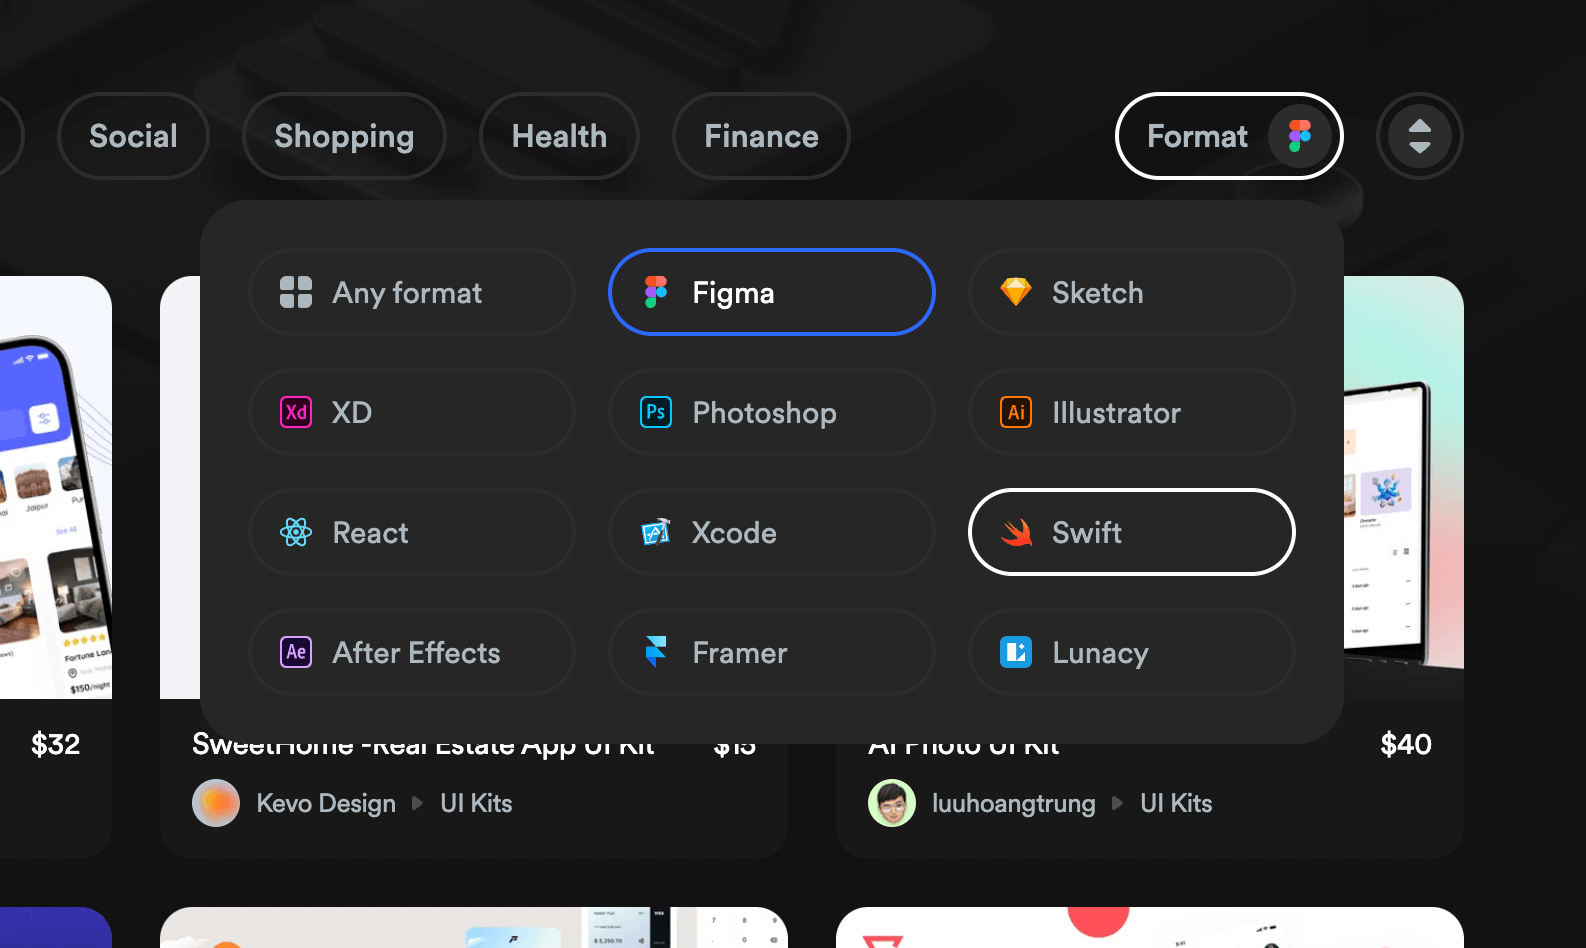1586x948 pixels.
Task: Filter by Social category
Action: coord(133,136)
